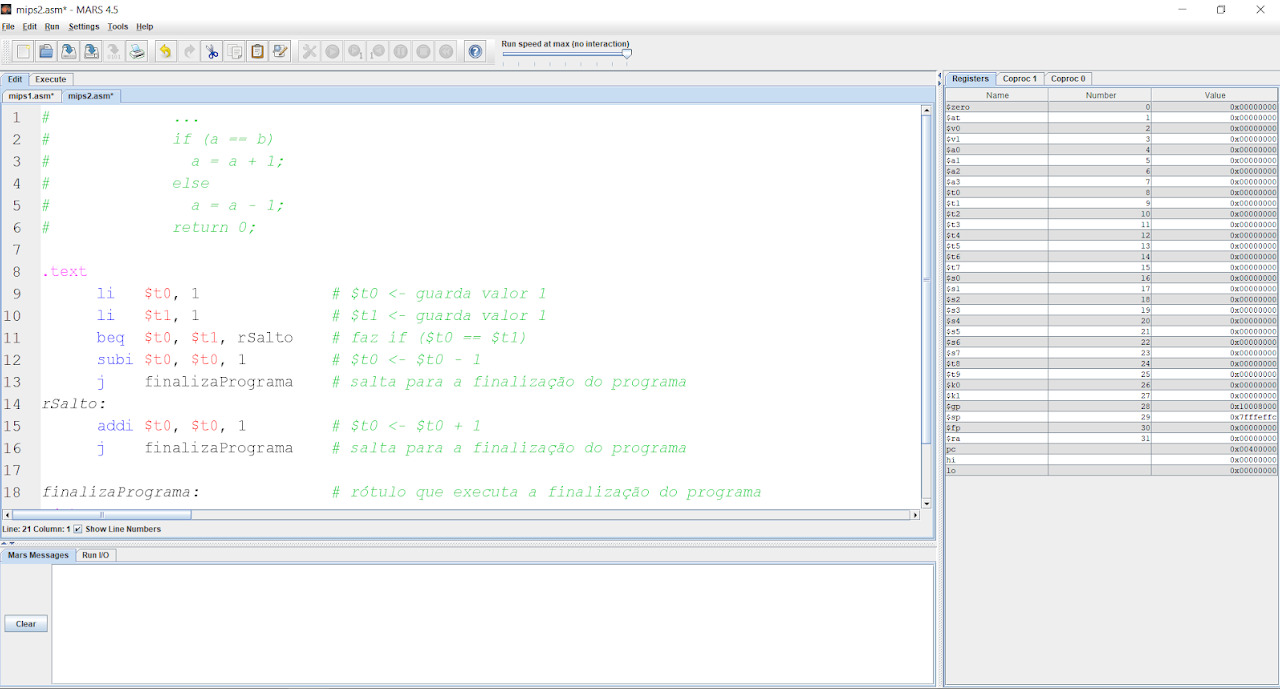Image resolution: width=1280 pixels, height=689 pixels.
Task: Click the Save As toolbar icon
Action: pyautogui.click(x=91, y=51)
